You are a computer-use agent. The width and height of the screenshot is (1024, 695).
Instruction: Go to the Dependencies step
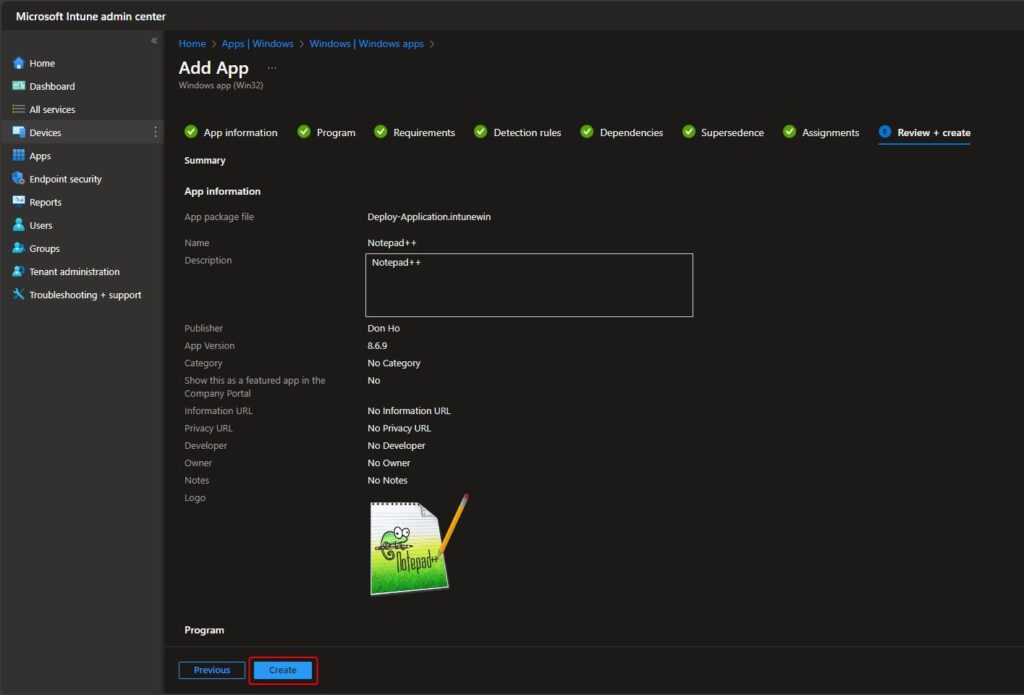point(622,133)
